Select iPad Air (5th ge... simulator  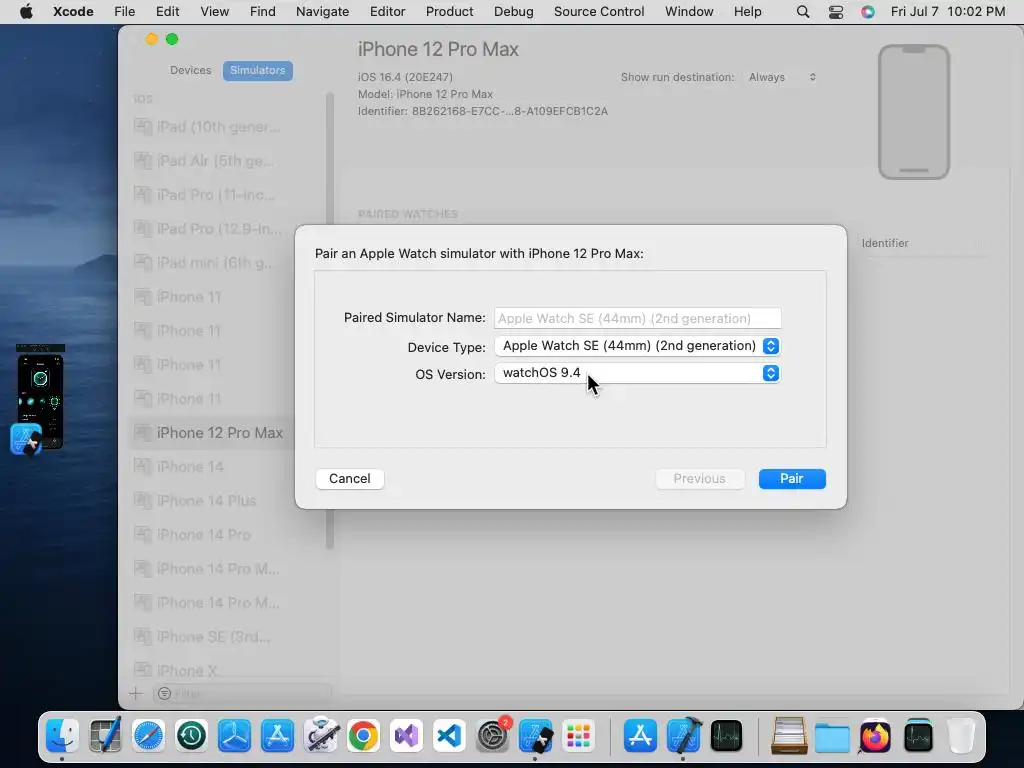(214, 161)
